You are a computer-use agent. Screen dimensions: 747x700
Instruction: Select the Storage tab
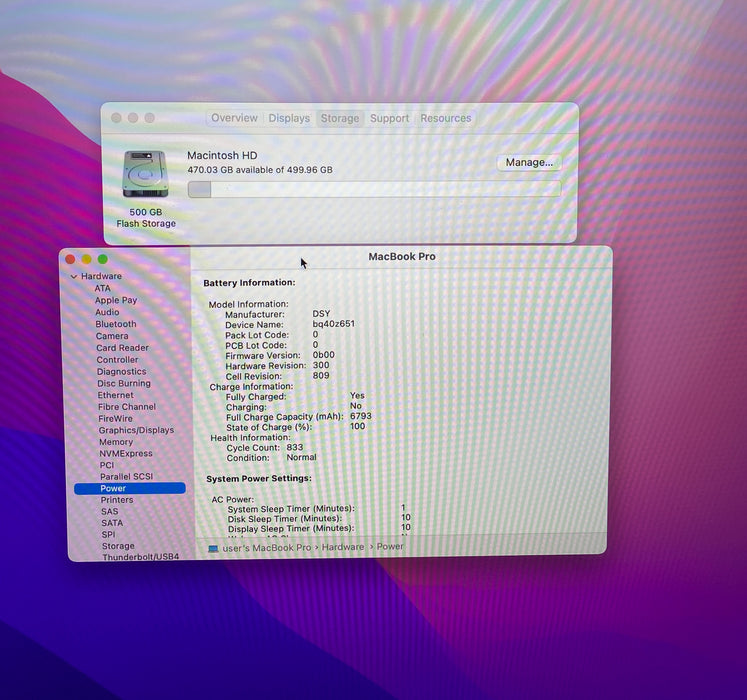tap(340, 118)
